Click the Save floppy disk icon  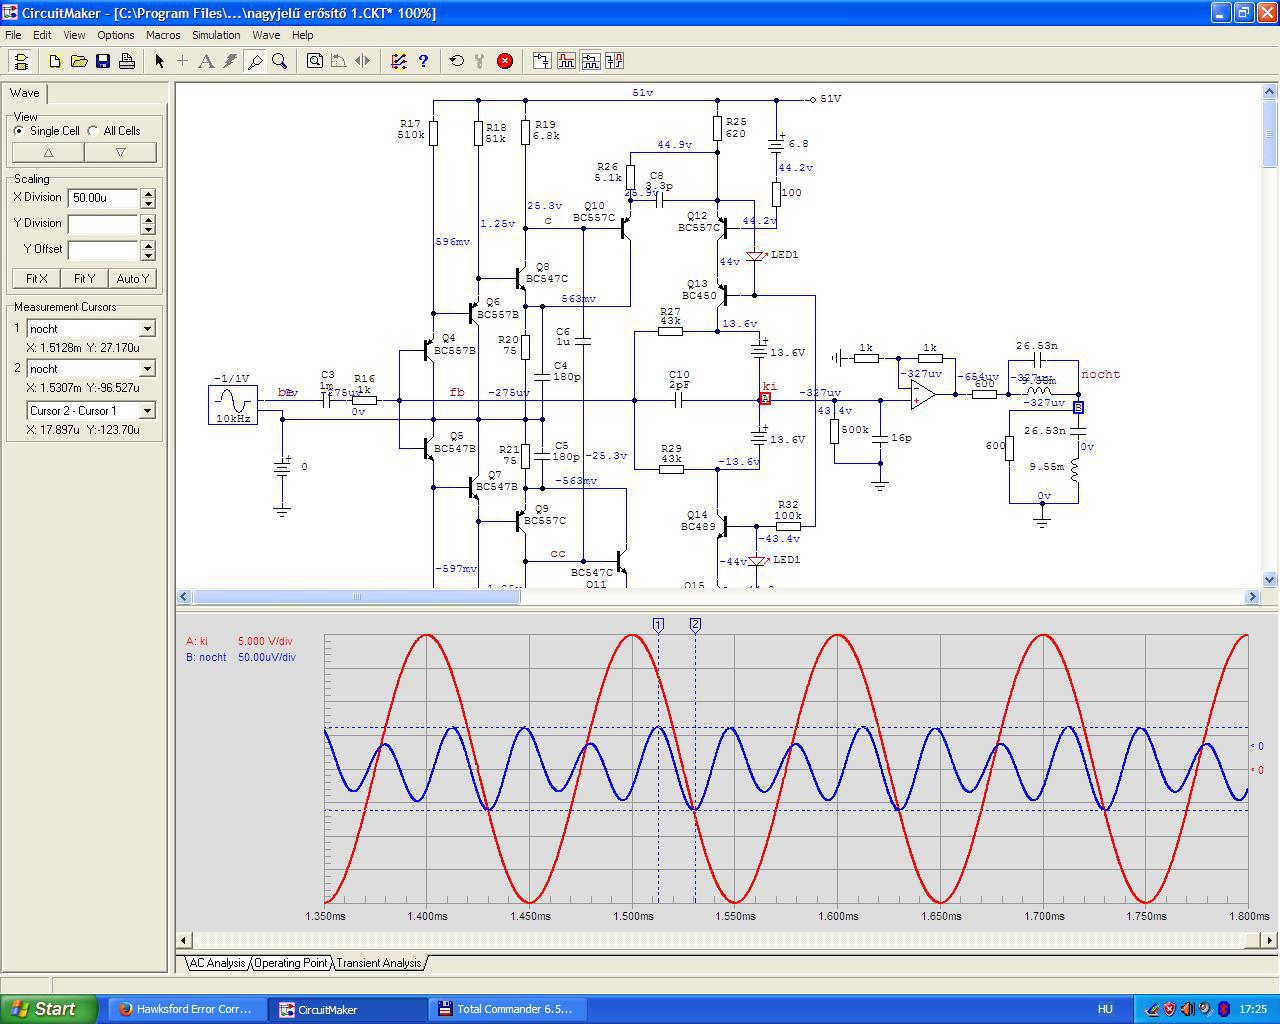(x=103, y=61)
